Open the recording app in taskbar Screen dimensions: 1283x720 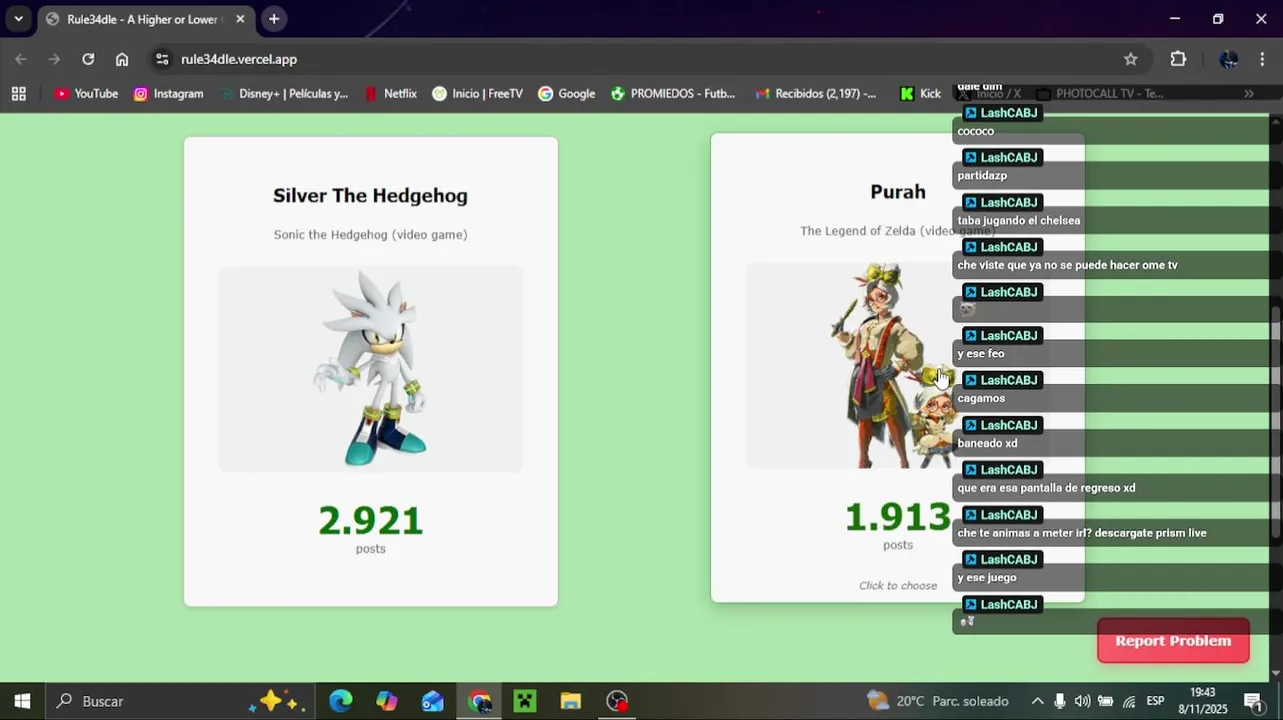[x=617, y=701]
